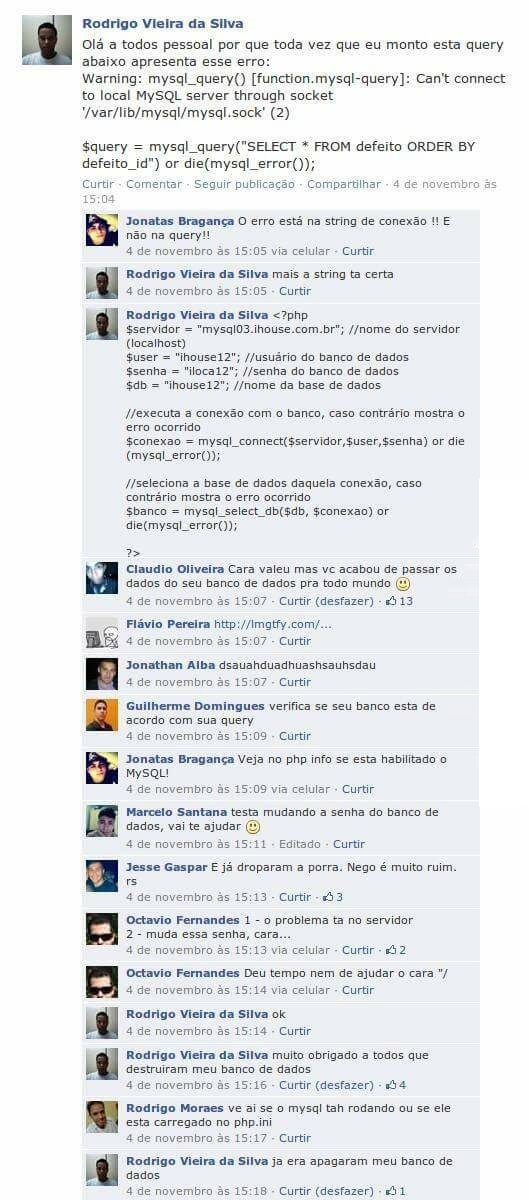Open Rodrigo Vieira da Silva's main post avatar
Viewport: 529px width, 1200px height.
pos(47,40)
